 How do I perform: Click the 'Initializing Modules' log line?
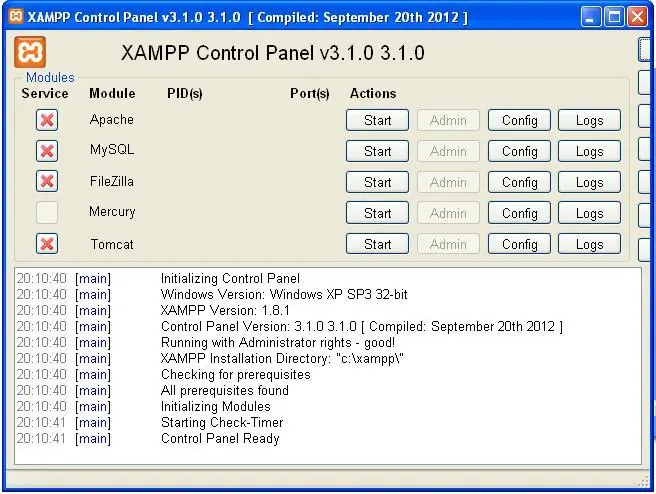[215, 406]
